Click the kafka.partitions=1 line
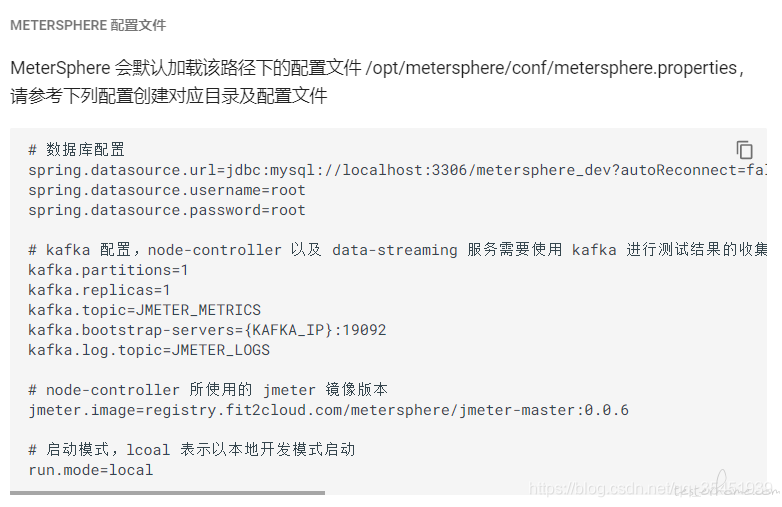 108,270
